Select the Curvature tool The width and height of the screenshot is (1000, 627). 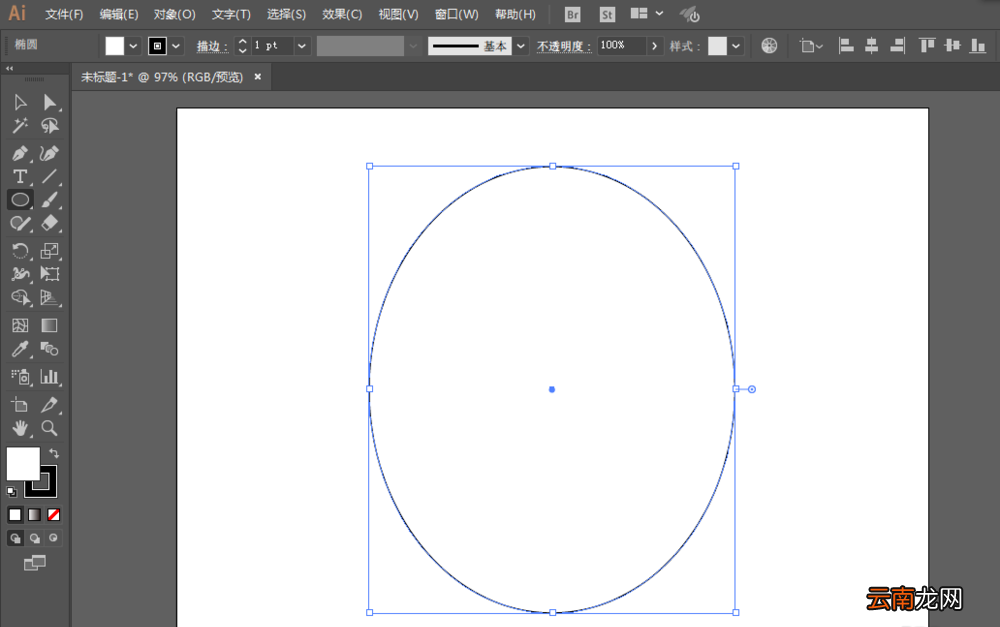coord(50,153)
